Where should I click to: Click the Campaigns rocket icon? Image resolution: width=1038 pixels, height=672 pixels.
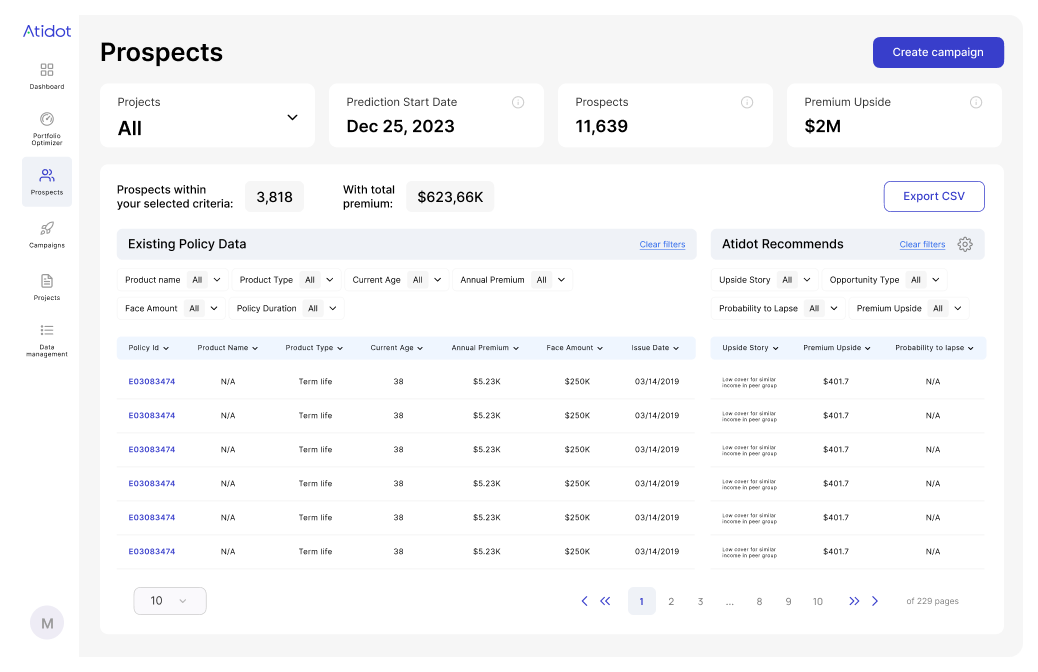point(47,228)
